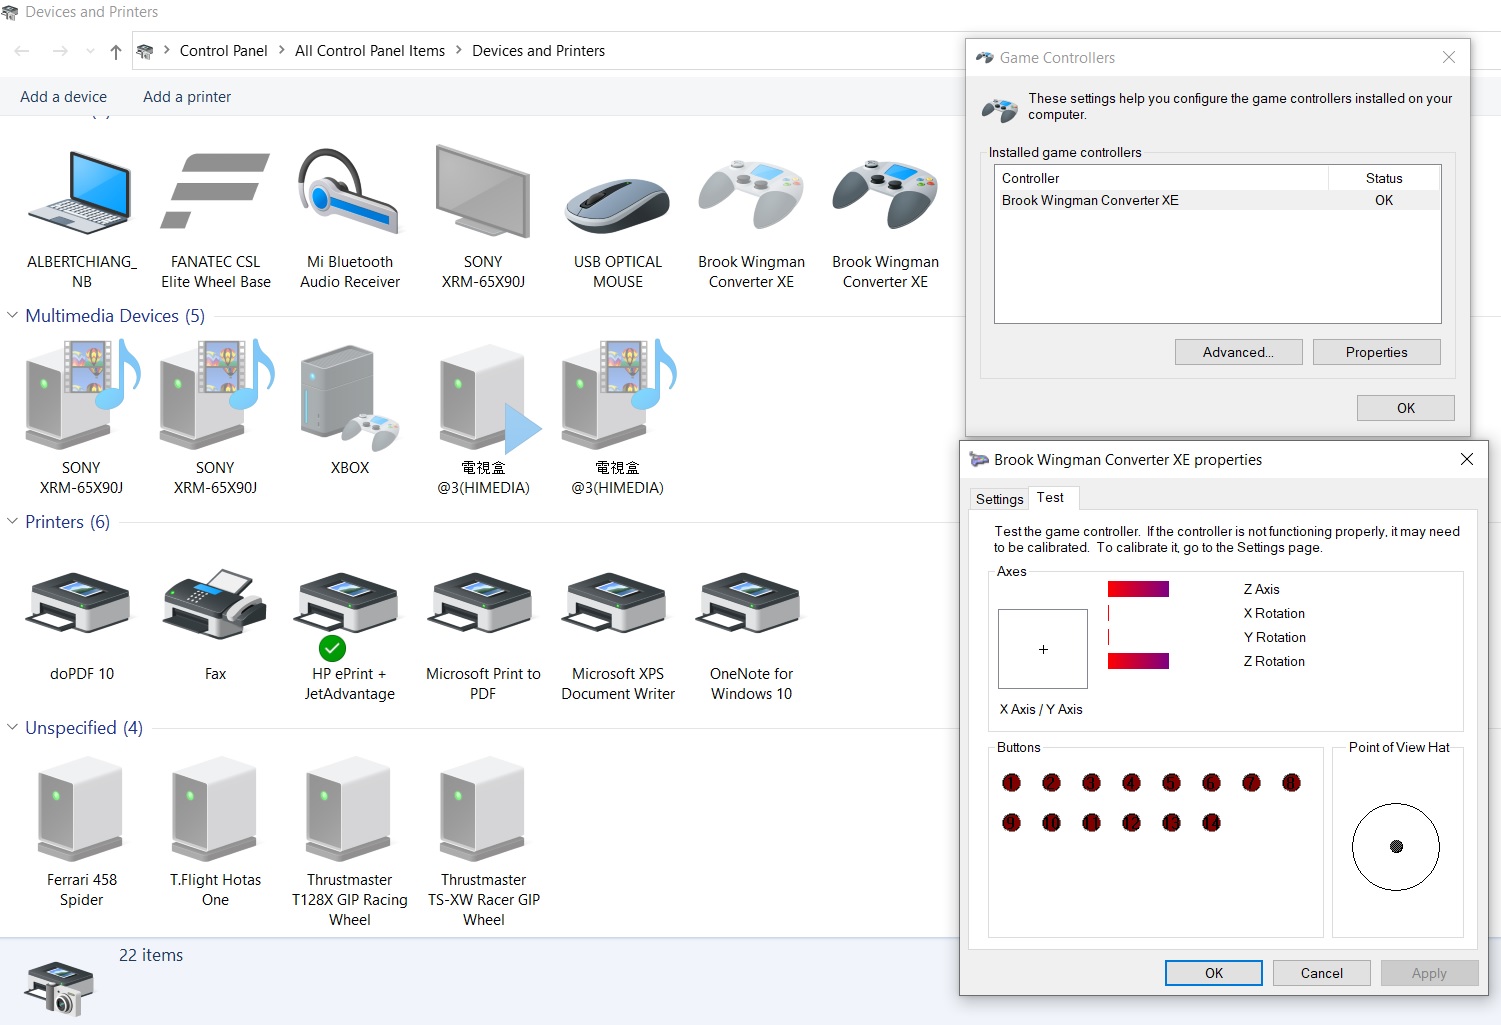This screenshot has height=1025, width=1501.
Task: Select the Mi Bluetooth Audio Receiver
Action: [x=349, y=218]
